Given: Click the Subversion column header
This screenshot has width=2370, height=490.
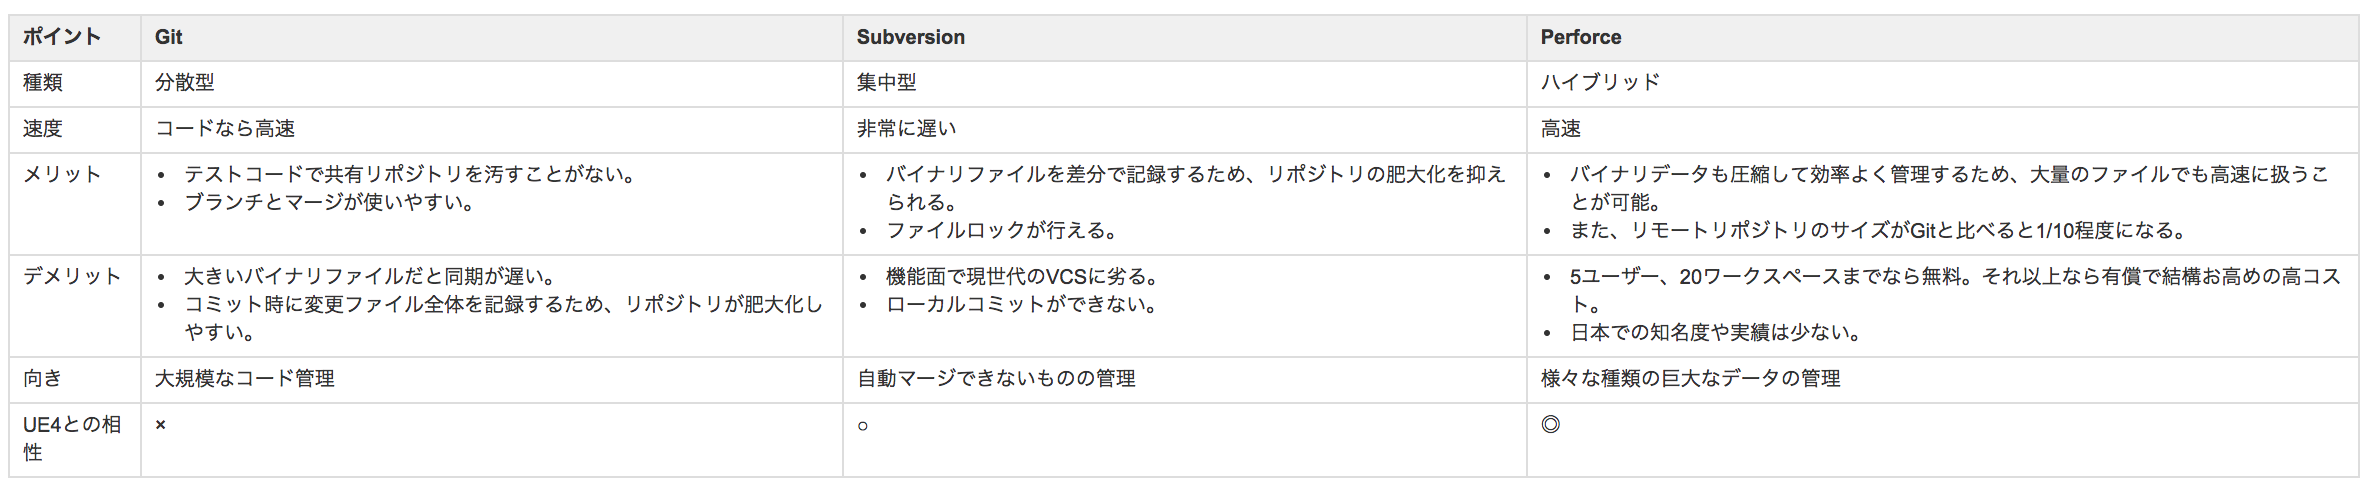Looking at the screenshot, I should 910,37.
